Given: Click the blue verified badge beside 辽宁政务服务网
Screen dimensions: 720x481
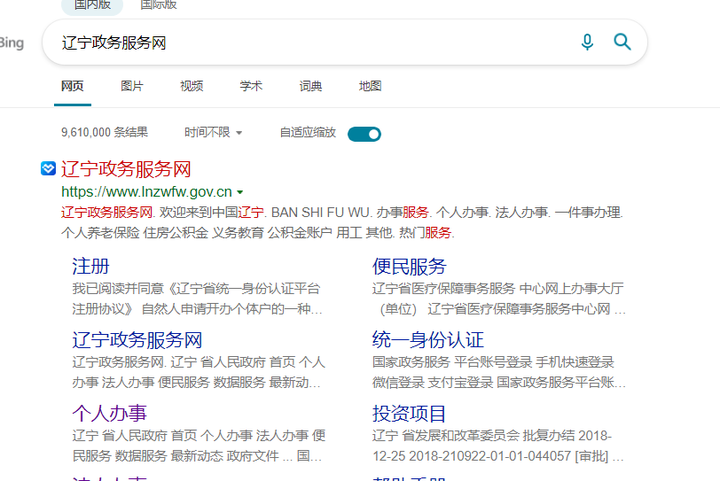Looking at the screenshot, I should tap(48, 168).
